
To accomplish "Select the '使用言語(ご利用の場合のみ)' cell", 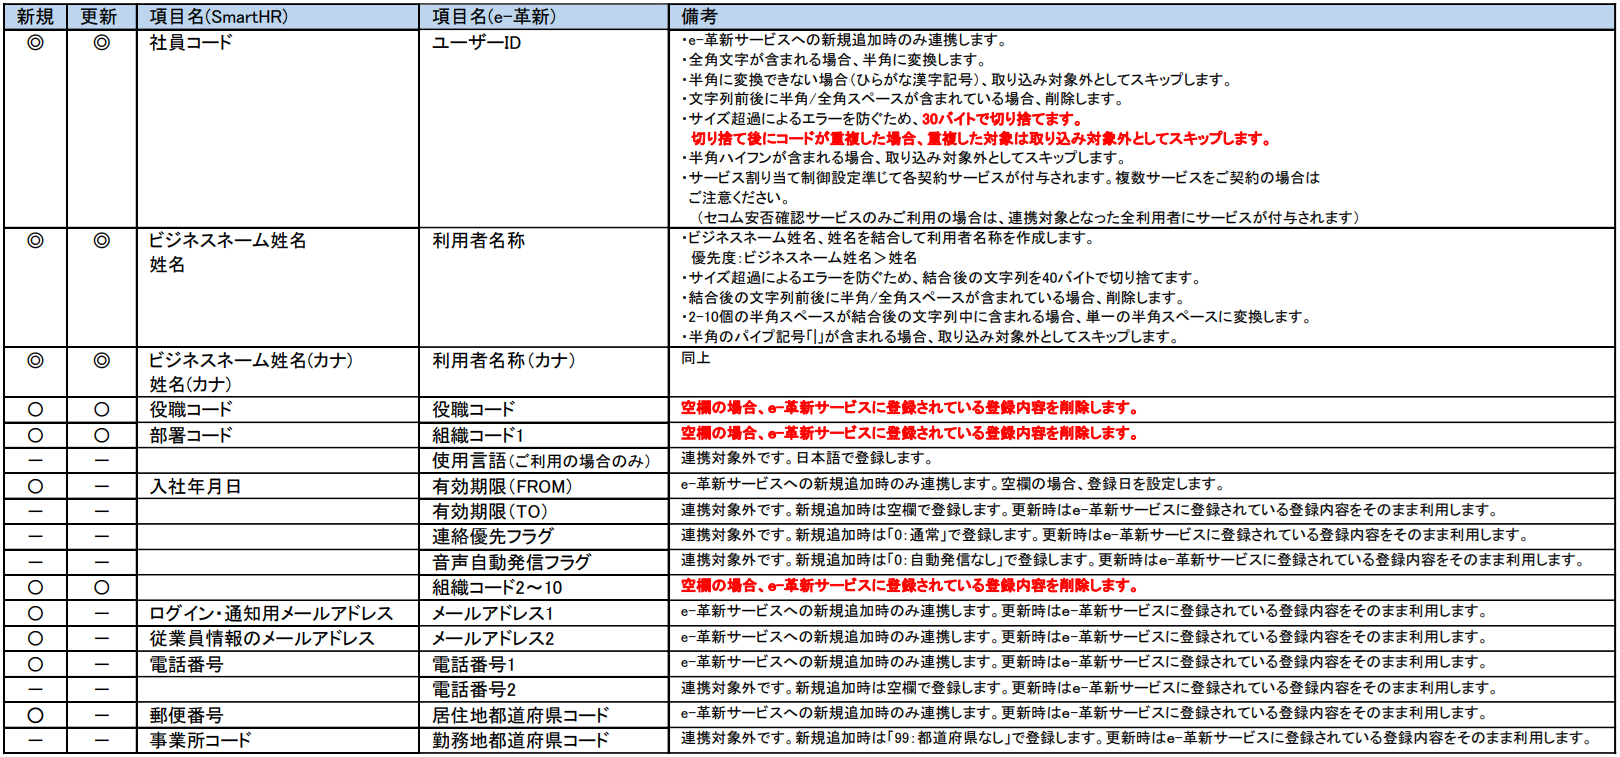I will [541, 460].
